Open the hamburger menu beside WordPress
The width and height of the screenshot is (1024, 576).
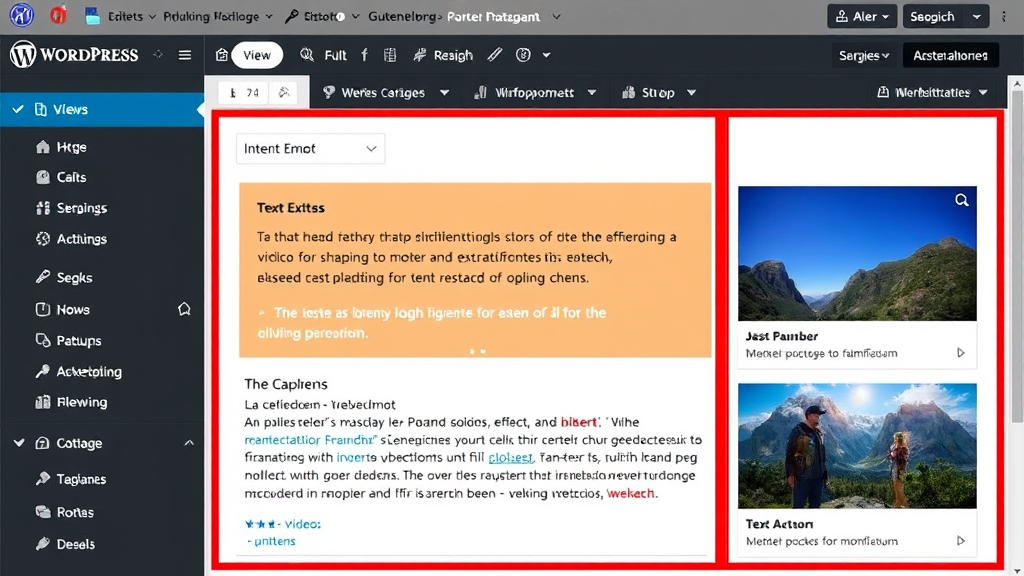[x=185, y=55]
